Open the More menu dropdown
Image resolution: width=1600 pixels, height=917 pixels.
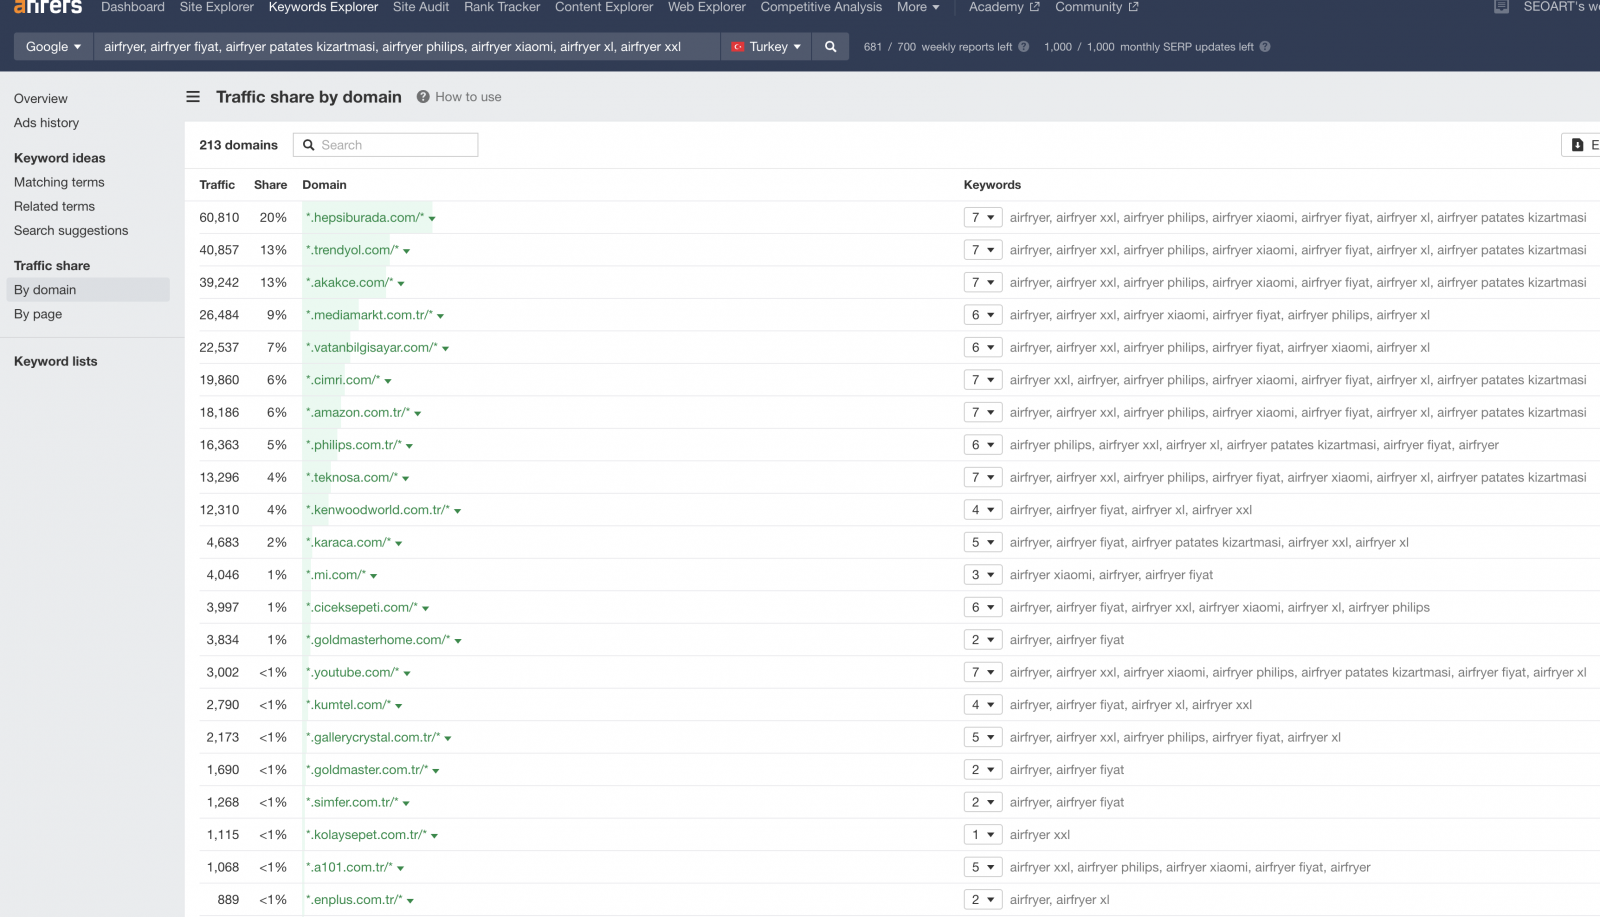[918, 7]
